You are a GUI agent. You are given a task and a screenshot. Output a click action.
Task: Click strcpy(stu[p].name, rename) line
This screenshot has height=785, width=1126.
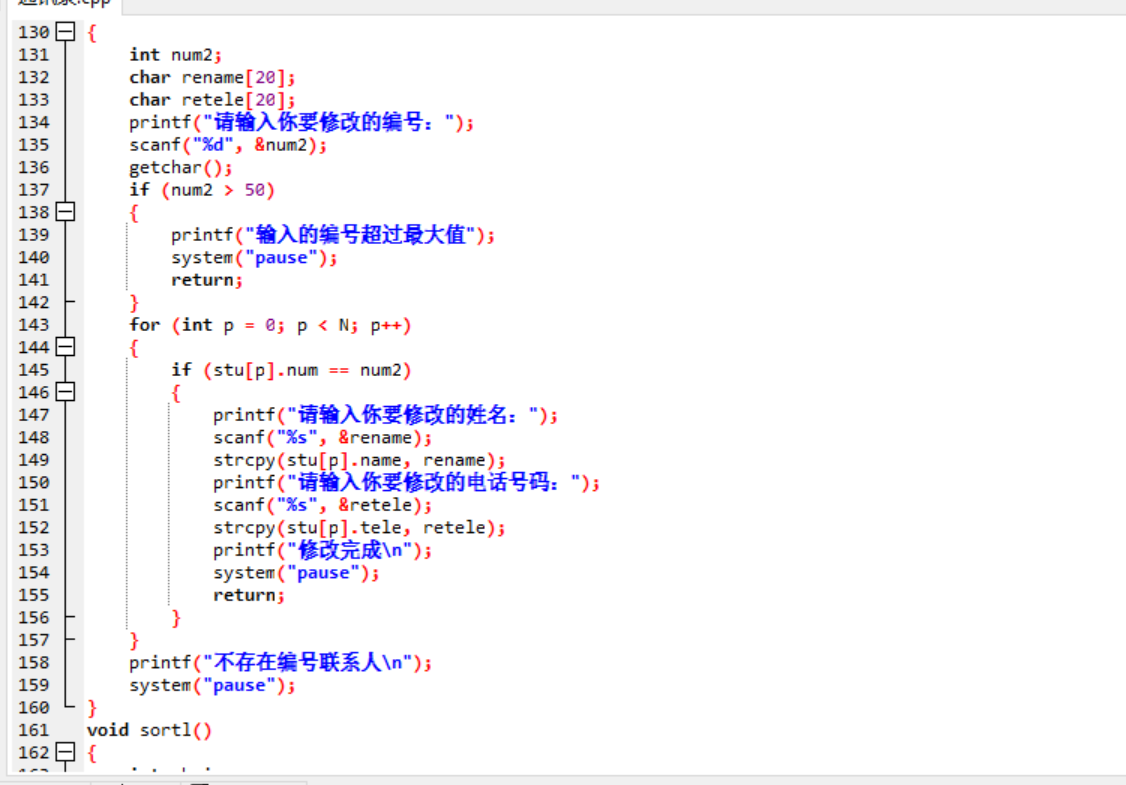359,460
